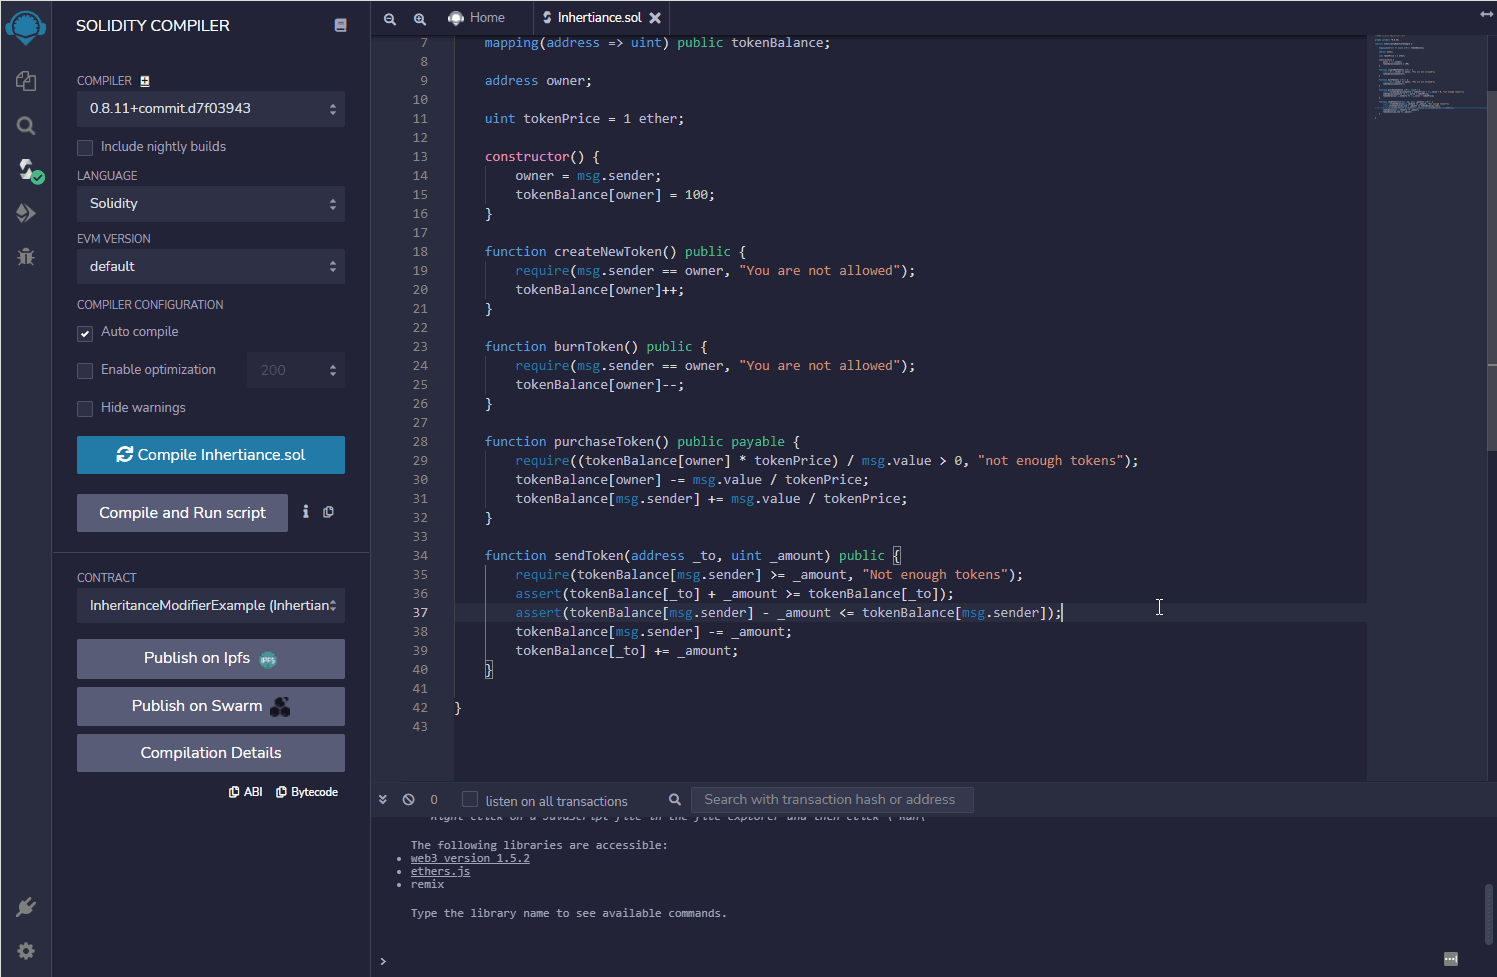
Task: Open the Solidity language dropdown
Action: click(211, 204)
